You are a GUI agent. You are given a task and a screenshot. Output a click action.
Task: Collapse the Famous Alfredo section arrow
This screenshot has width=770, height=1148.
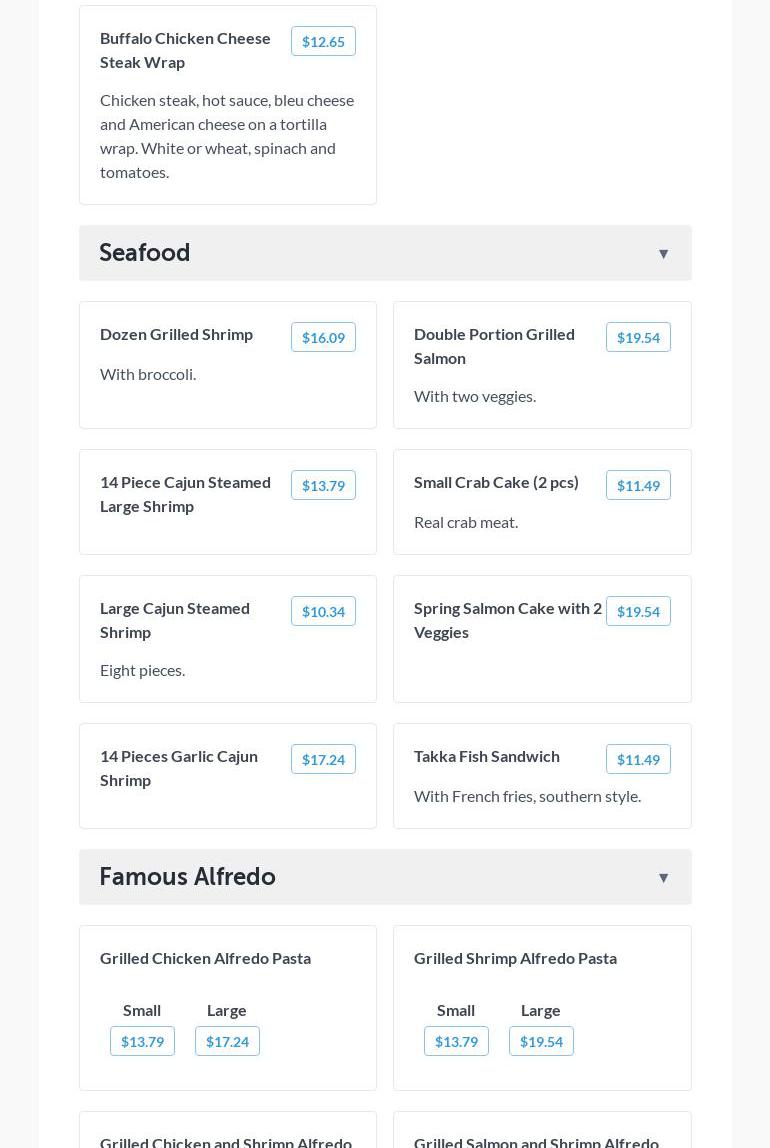(x=663, y=878)
